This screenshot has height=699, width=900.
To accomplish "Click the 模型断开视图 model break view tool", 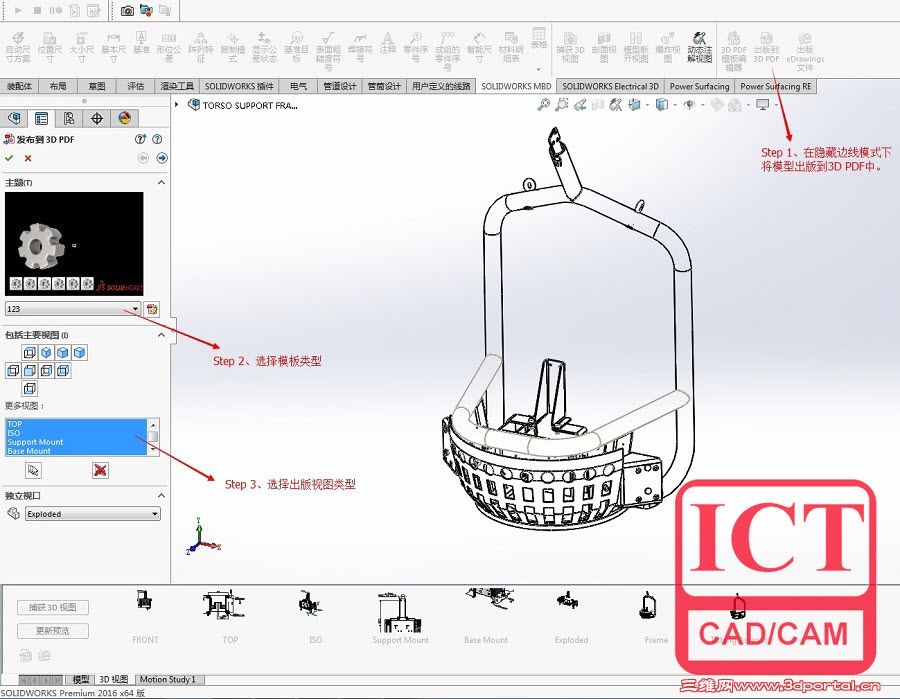I will 636,48.
